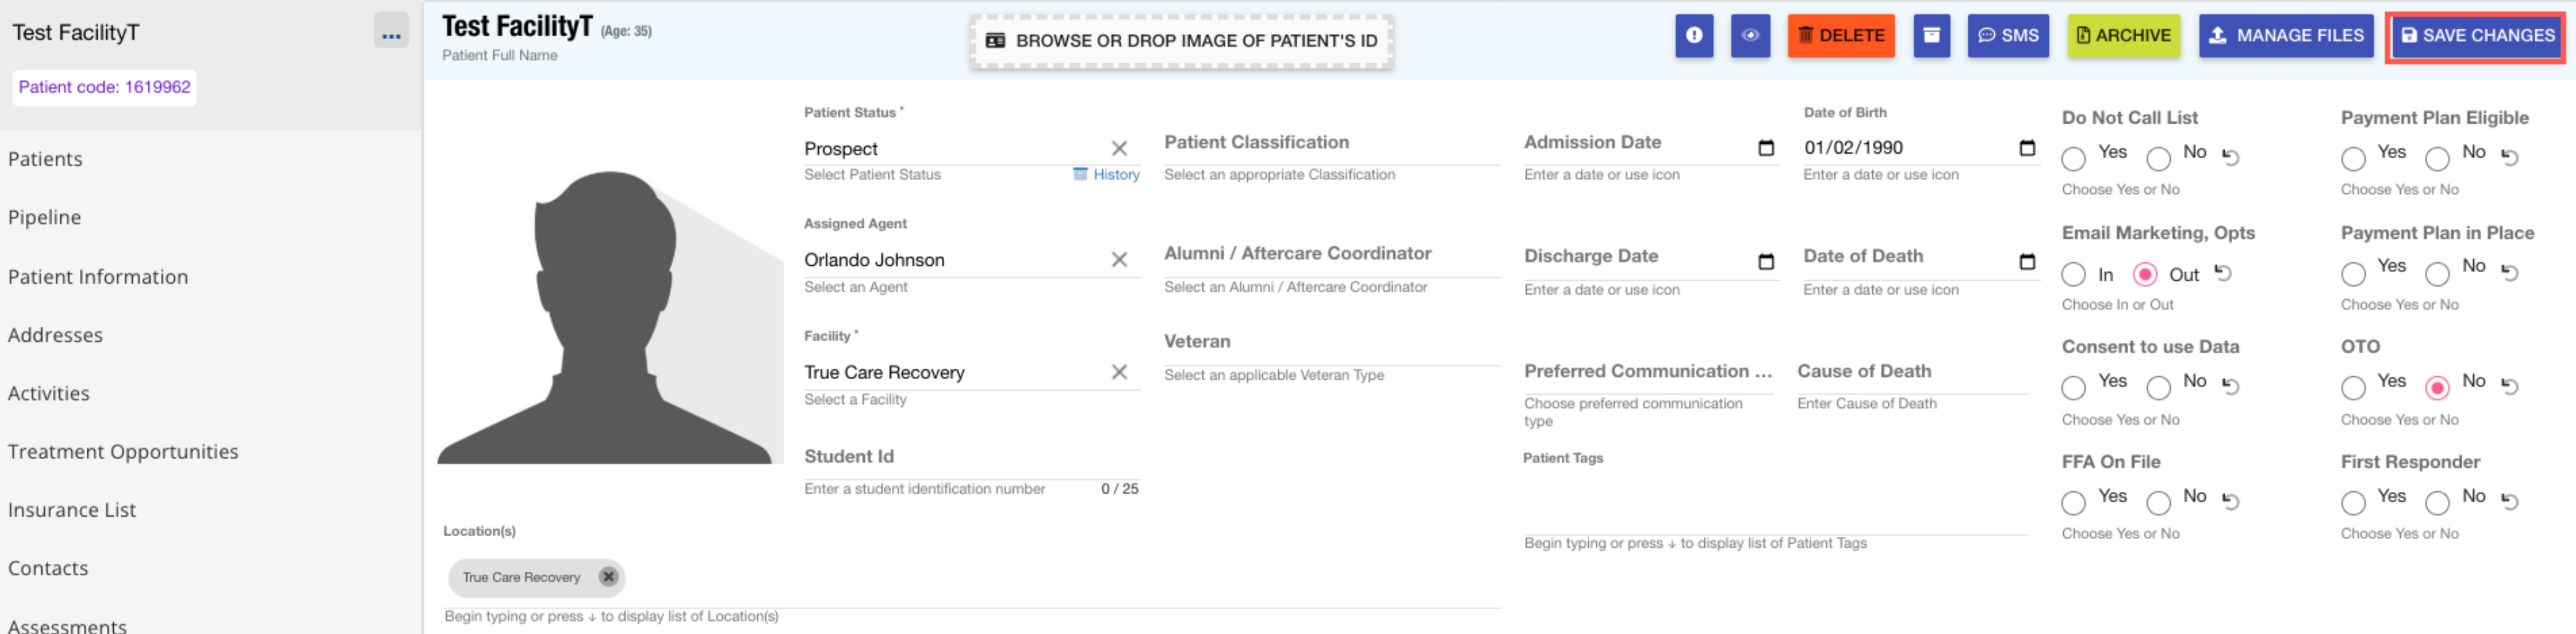The height and width of the screenshot is (634, 2576).
Task: Remove the True Care Recovery location chip
Action: (x=608, y=577)
